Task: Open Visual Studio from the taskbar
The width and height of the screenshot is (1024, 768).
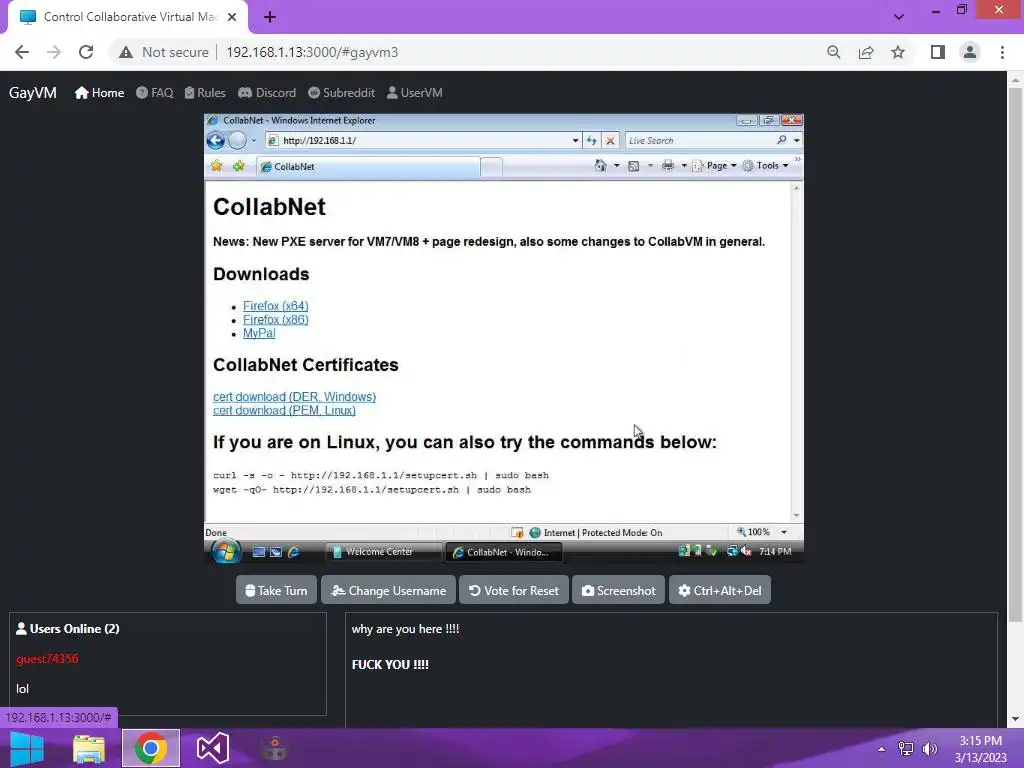Action: [213, 748]
